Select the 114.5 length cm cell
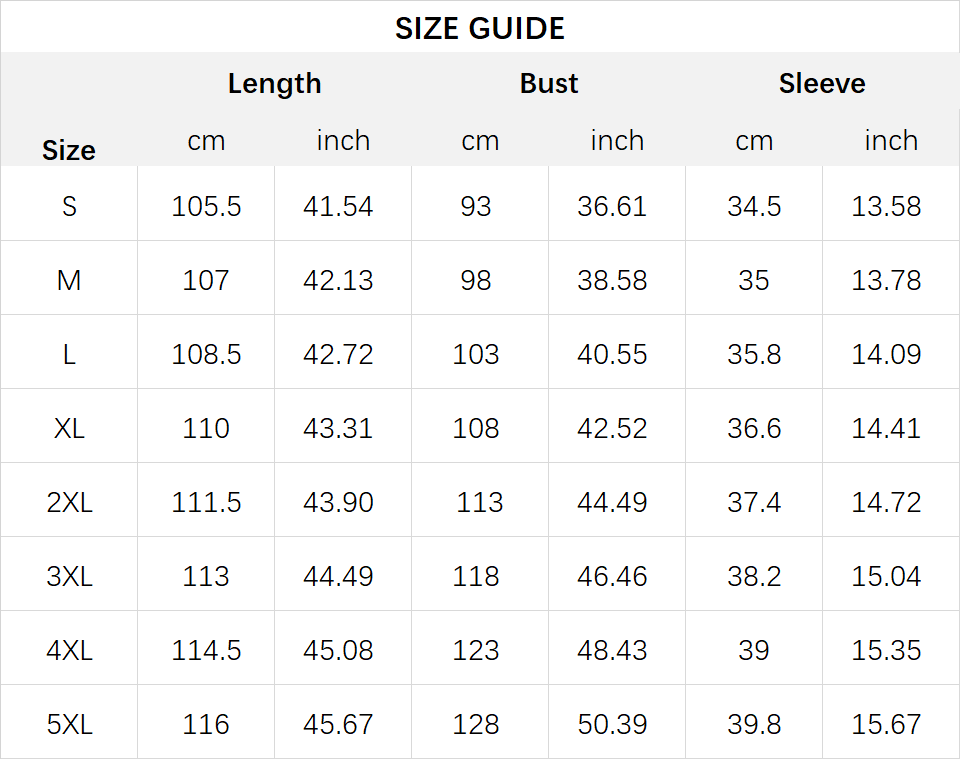 pos(206,650)
